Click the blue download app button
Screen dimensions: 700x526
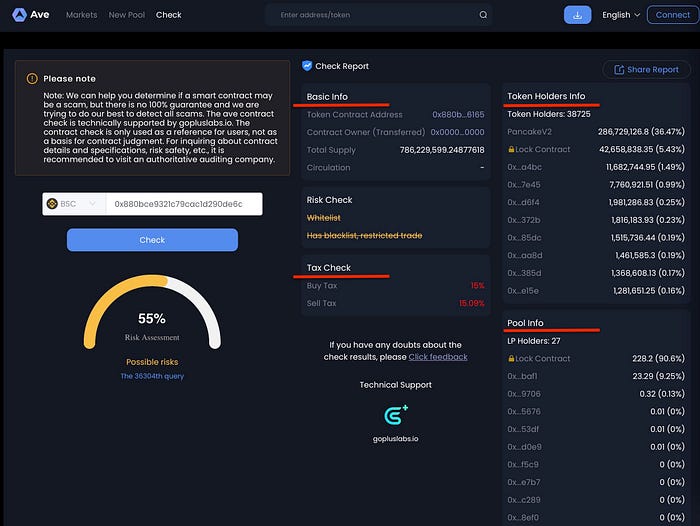tap(577, 15)
